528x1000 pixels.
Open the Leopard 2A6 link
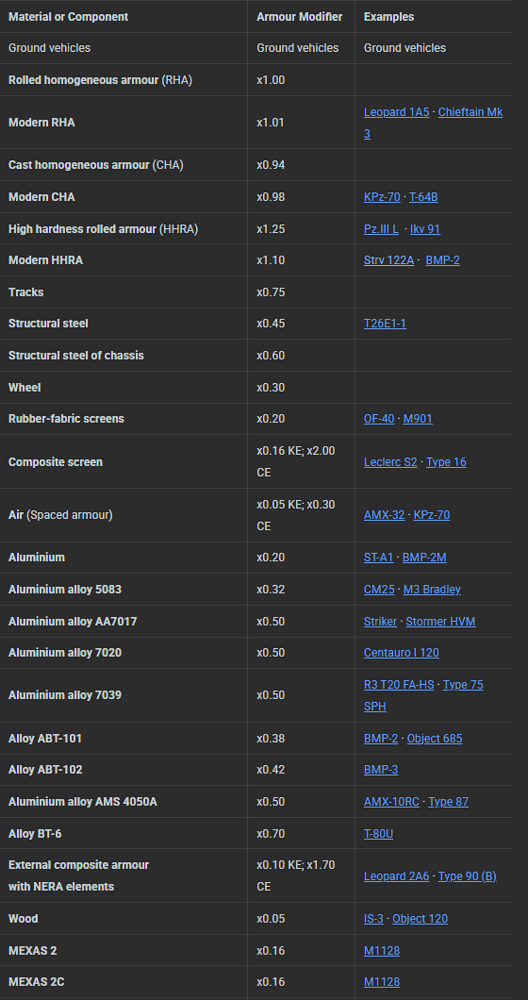pos(396,876)
